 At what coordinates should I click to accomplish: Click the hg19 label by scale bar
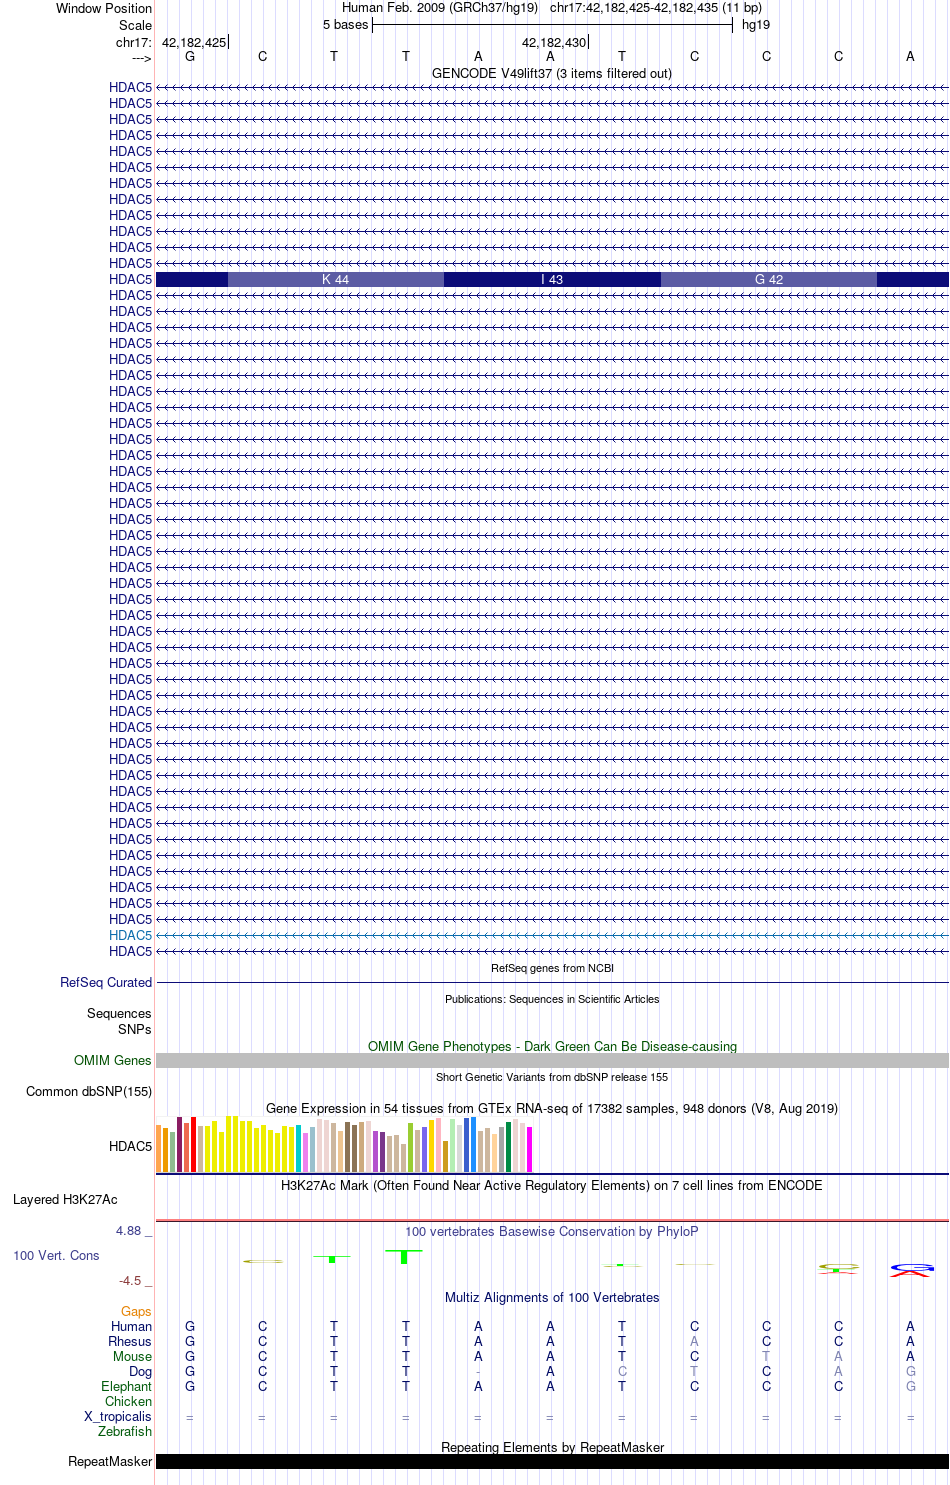(756, 25)
